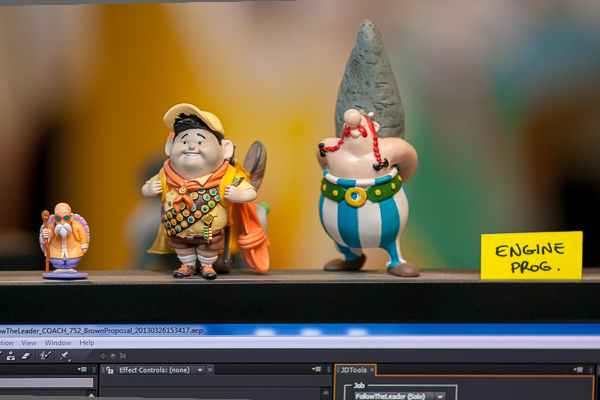Open the View menu
Image resolution: width=600 pixels, height=400 pixels.
pyautogui.click(x=29, y=343)
